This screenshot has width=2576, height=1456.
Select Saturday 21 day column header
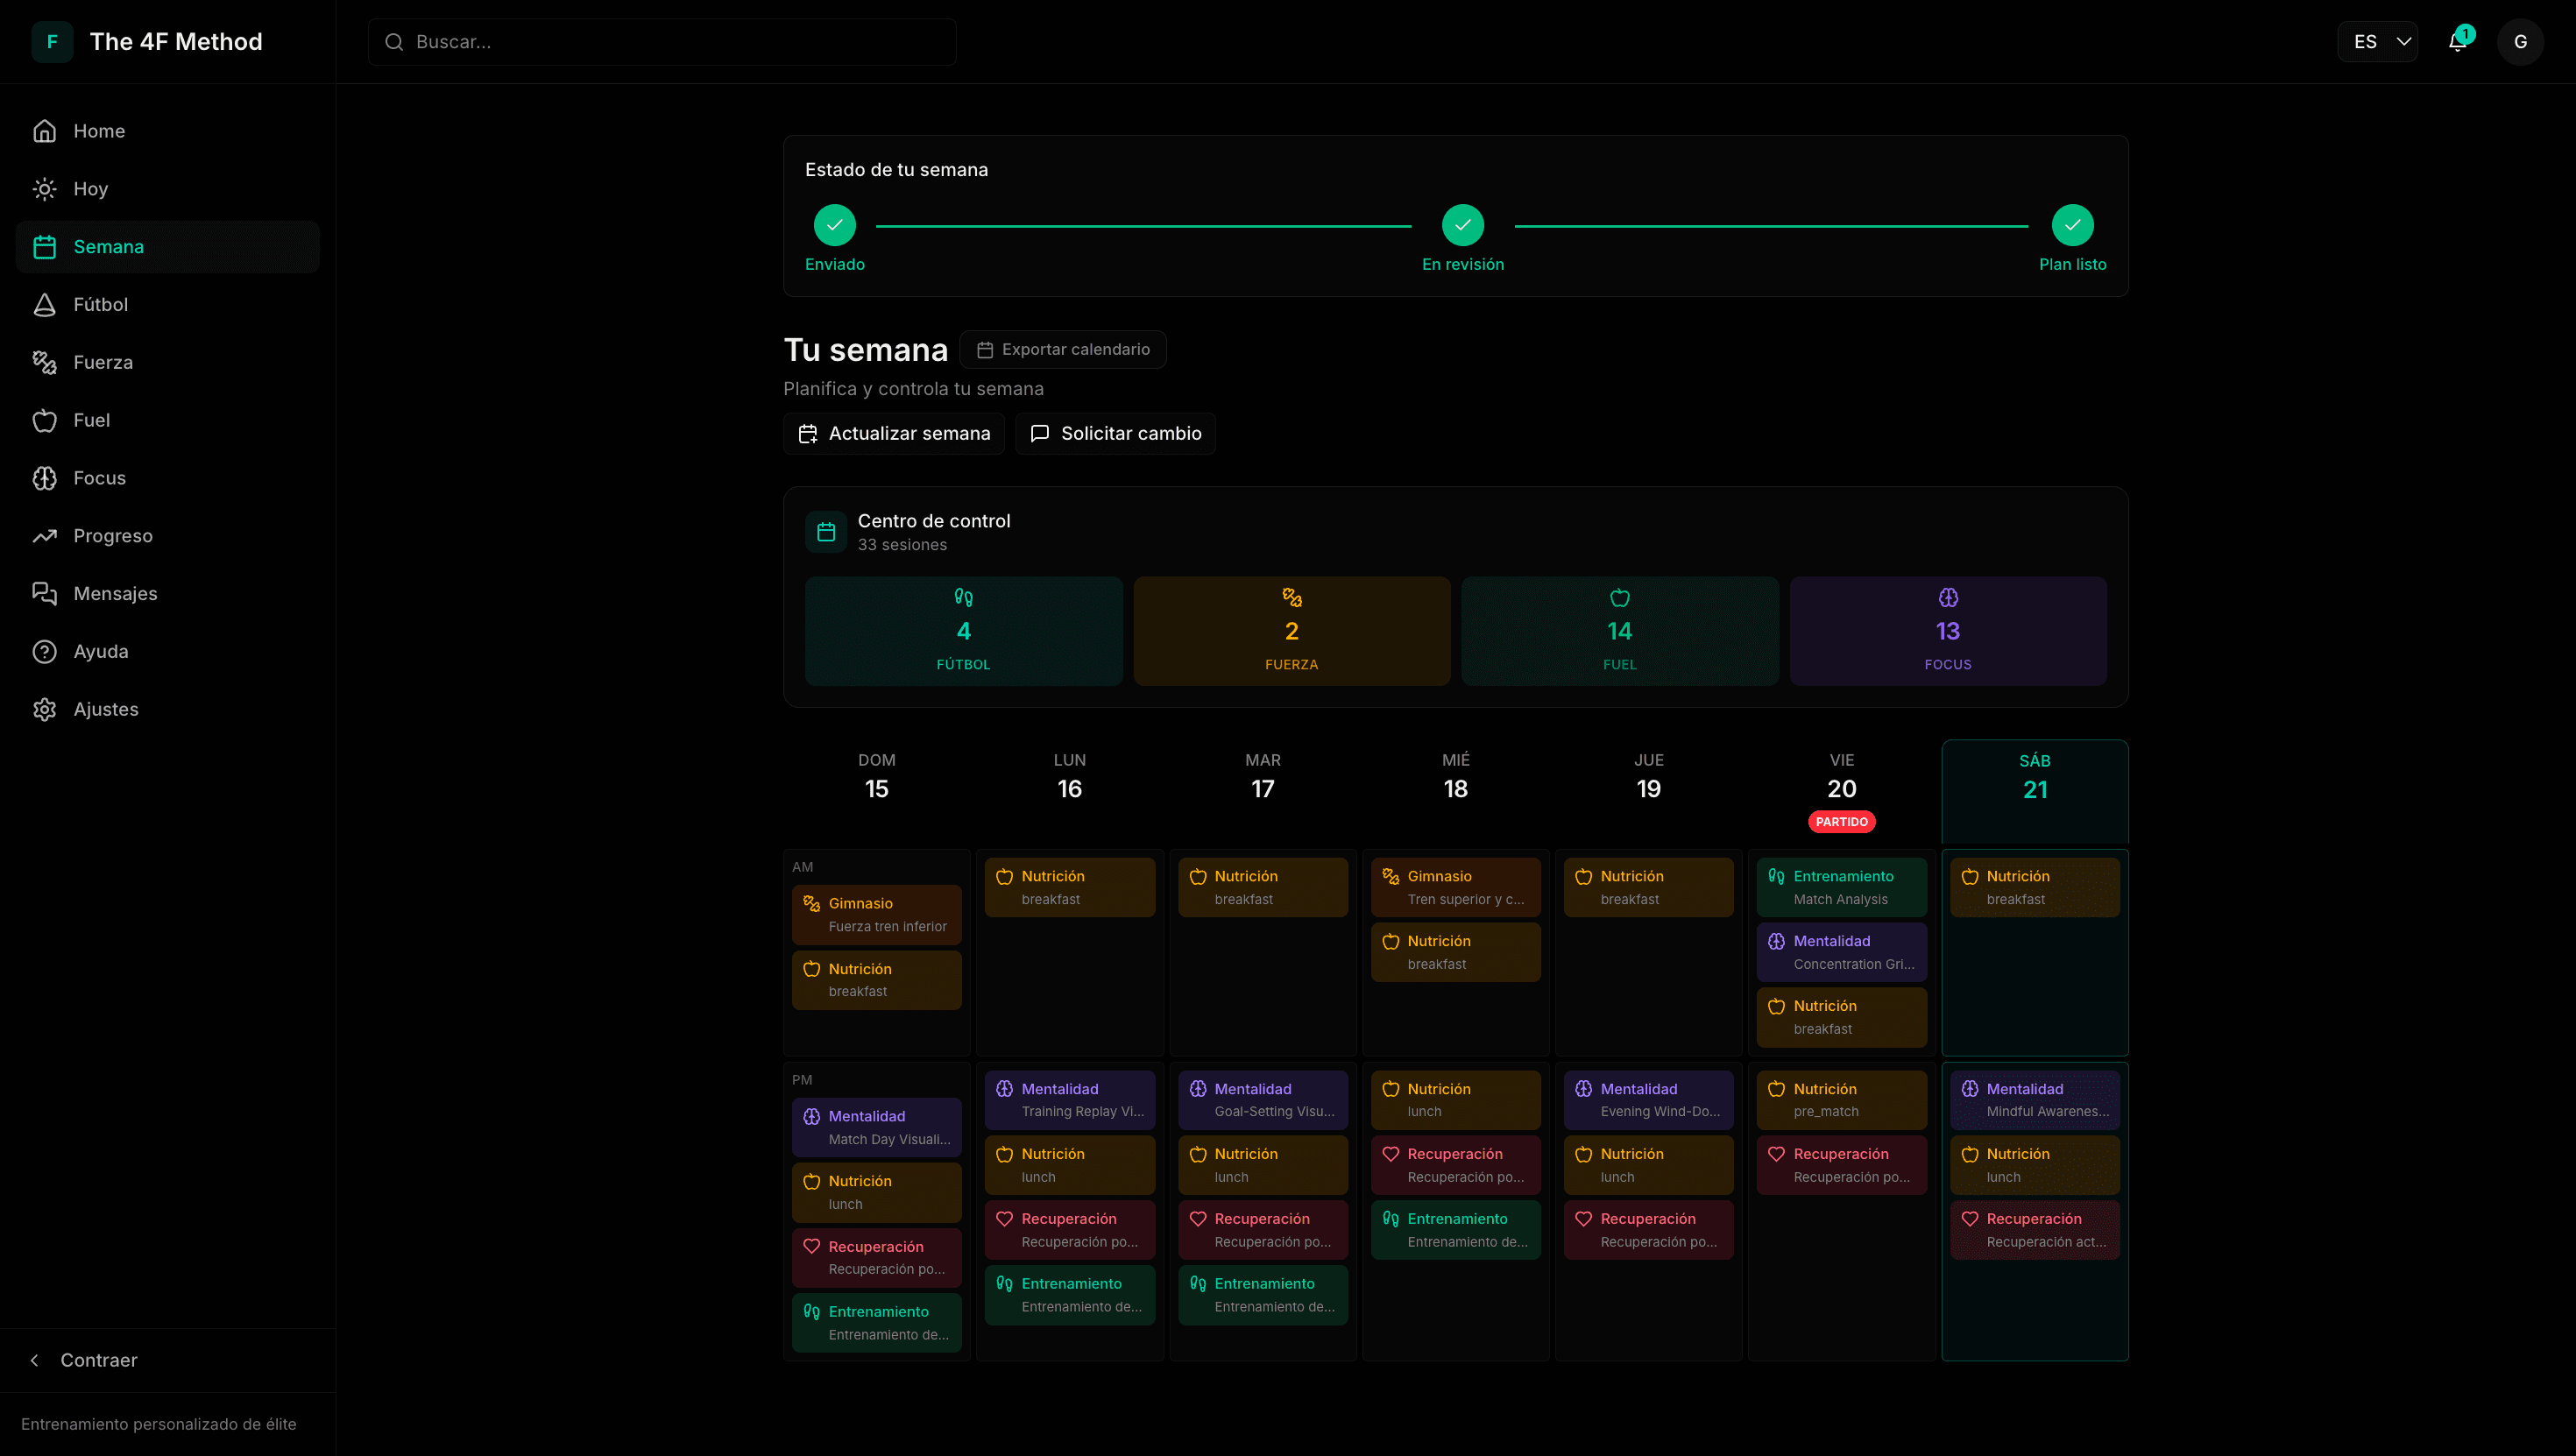click(x=2034, y=777)
